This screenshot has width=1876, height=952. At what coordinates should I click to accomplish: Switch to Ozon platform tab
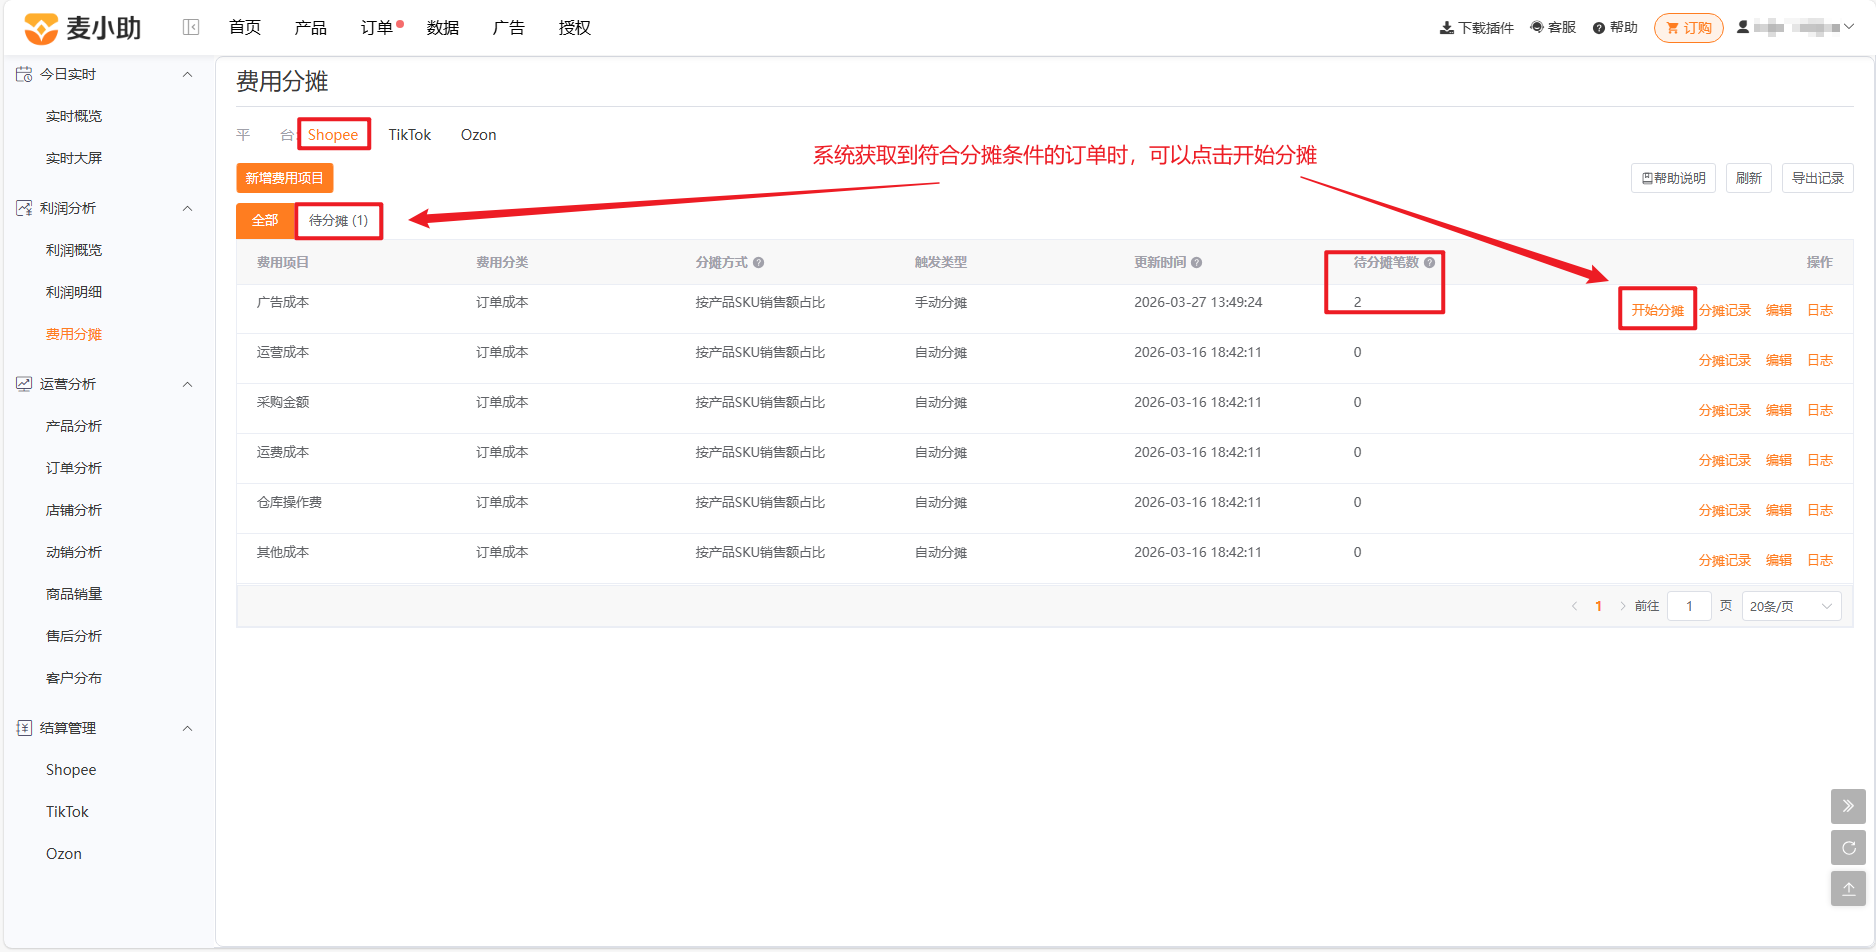point(478,135)
